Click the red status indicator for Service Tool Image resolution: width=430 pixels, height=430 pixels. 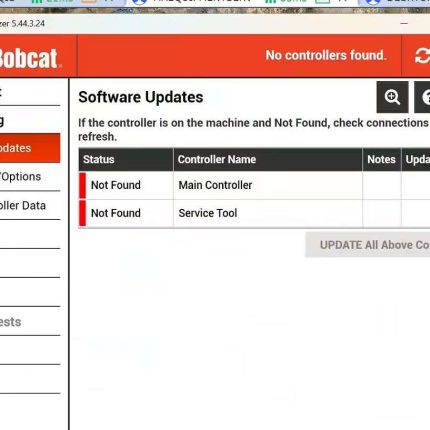(x=82, y=213)
